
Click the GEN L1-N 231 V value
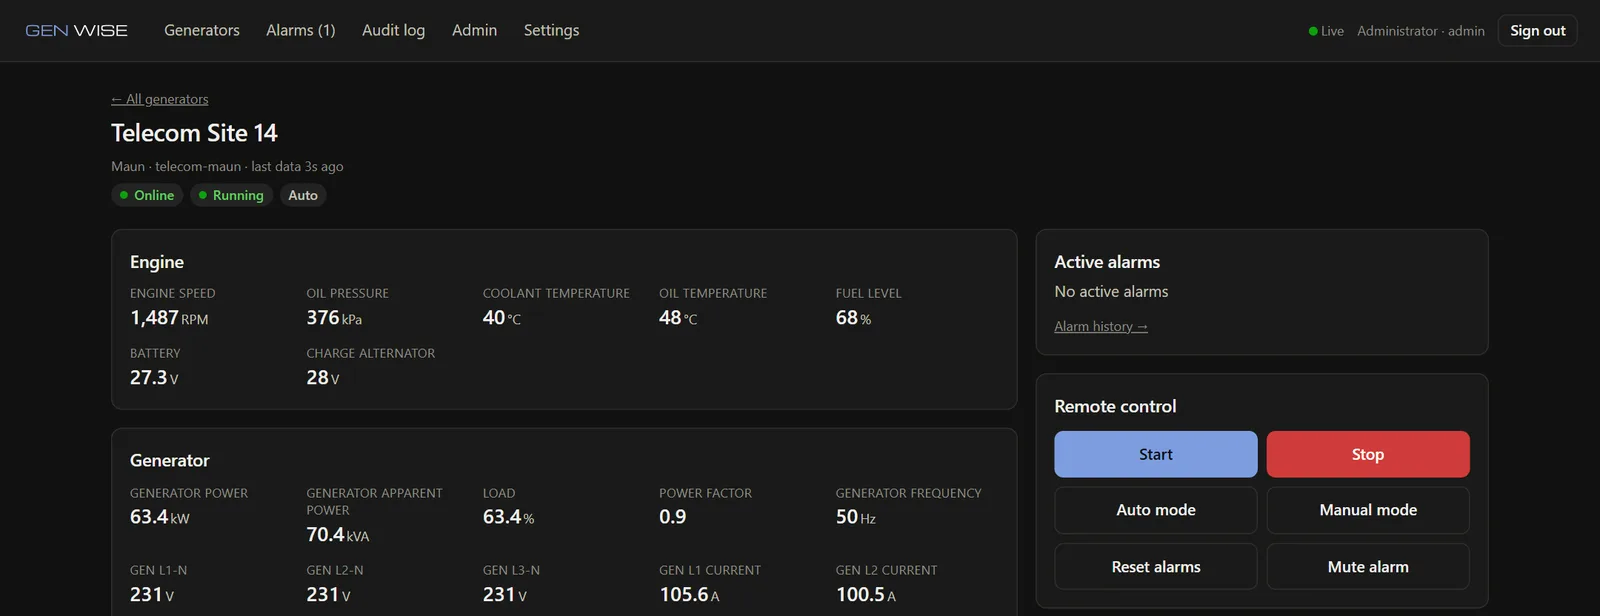click(x=152, y=595)
